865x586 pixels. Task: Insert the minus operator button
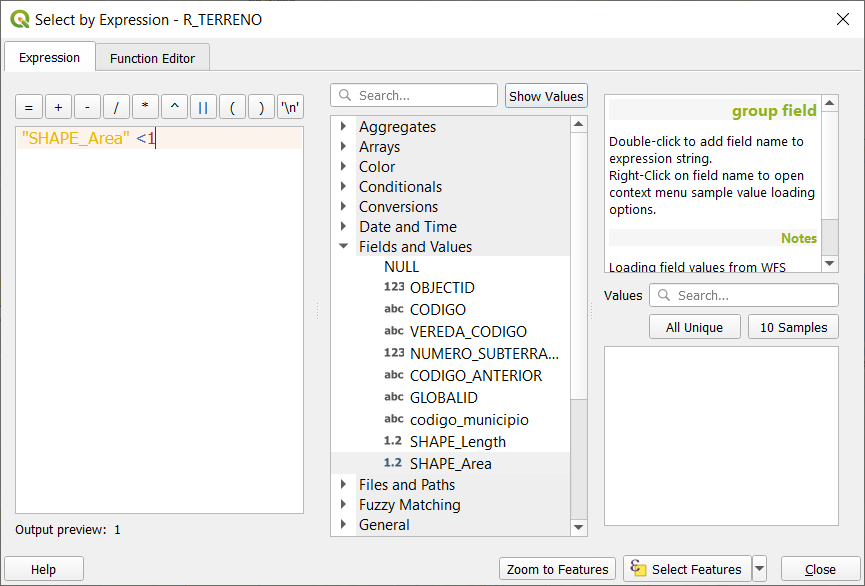[87, 107]
